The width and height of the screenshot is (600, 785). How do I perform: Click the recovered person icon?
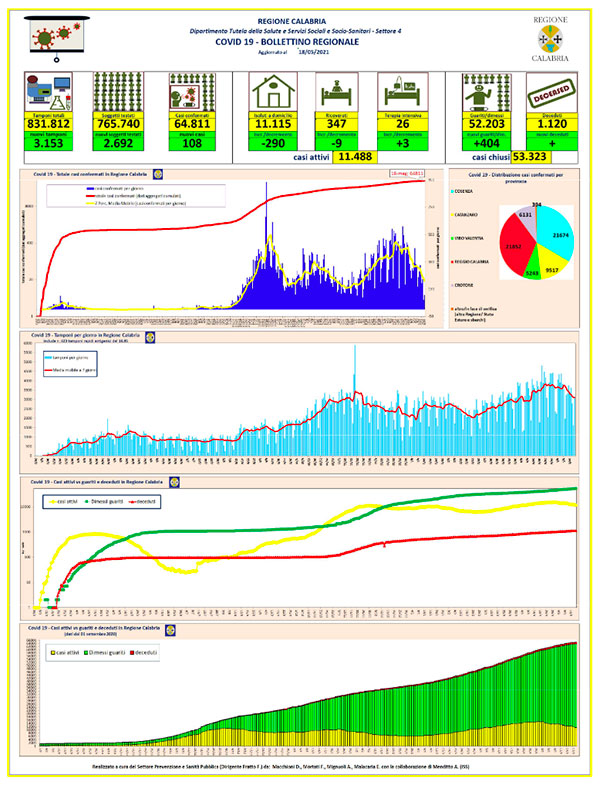(486, 93)
